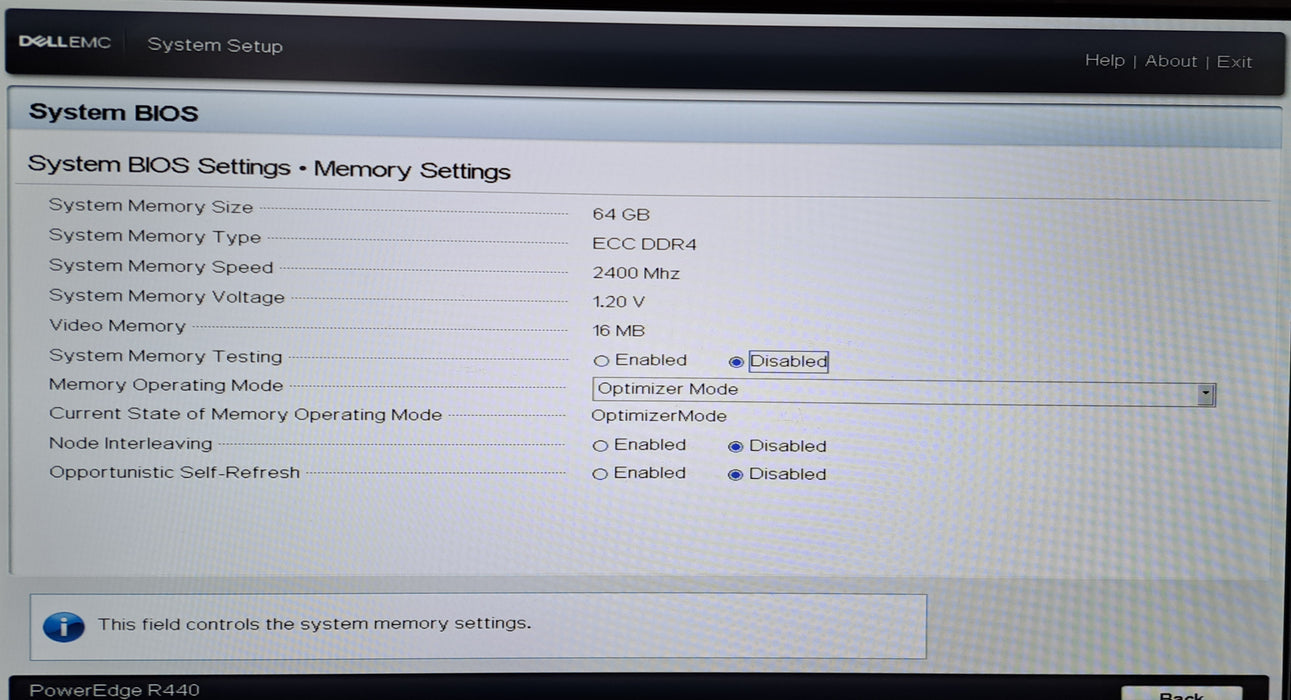Select Disabled for System Memory Testing

pos(736,362)
